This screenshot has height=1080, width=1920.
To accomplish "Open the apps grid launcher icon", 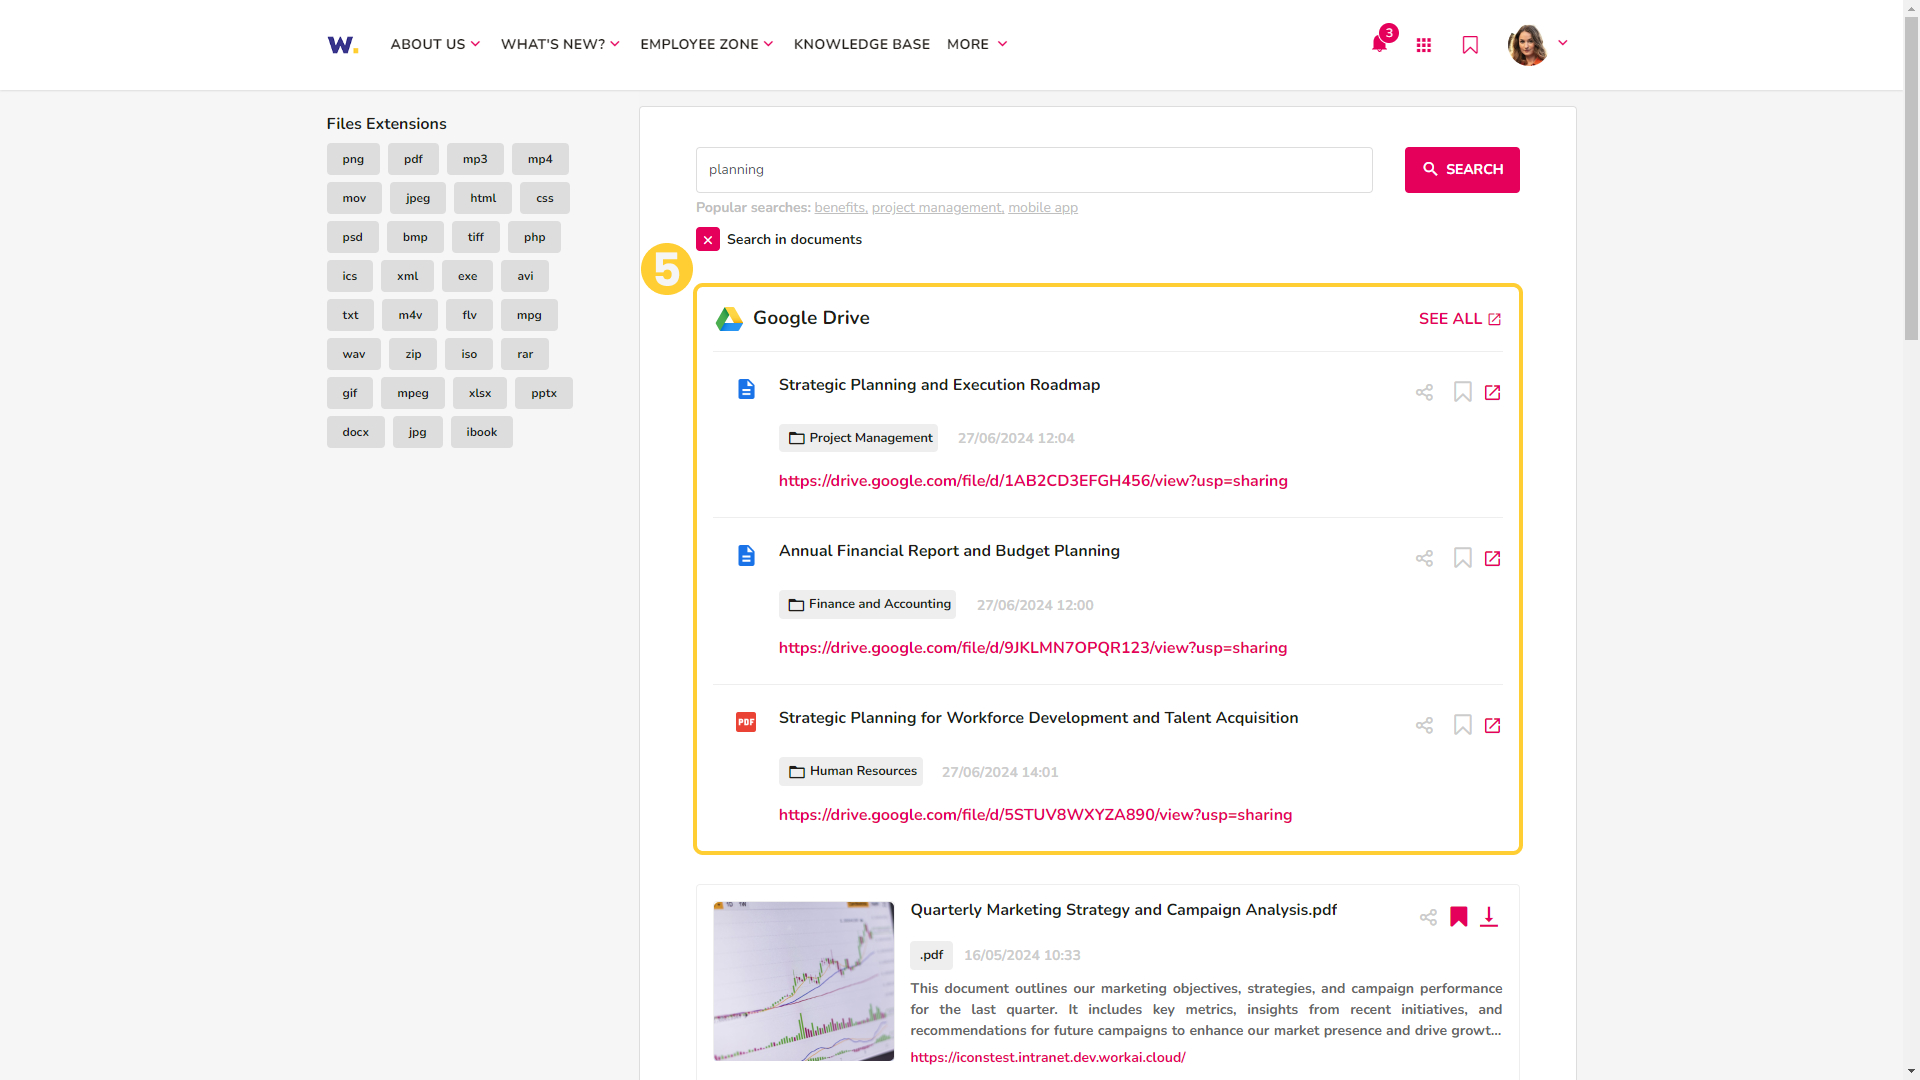I will point(1423,45).
